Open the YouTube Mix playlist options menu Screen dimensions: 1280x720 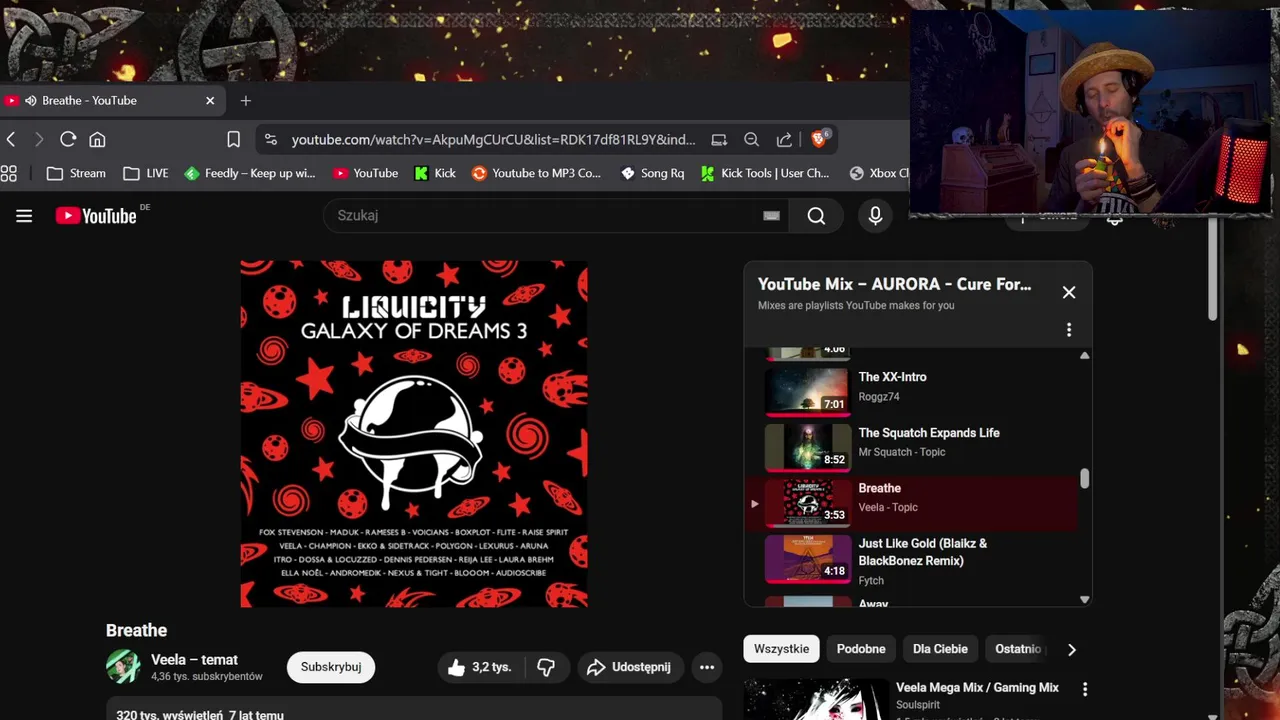pos(1069,329)
